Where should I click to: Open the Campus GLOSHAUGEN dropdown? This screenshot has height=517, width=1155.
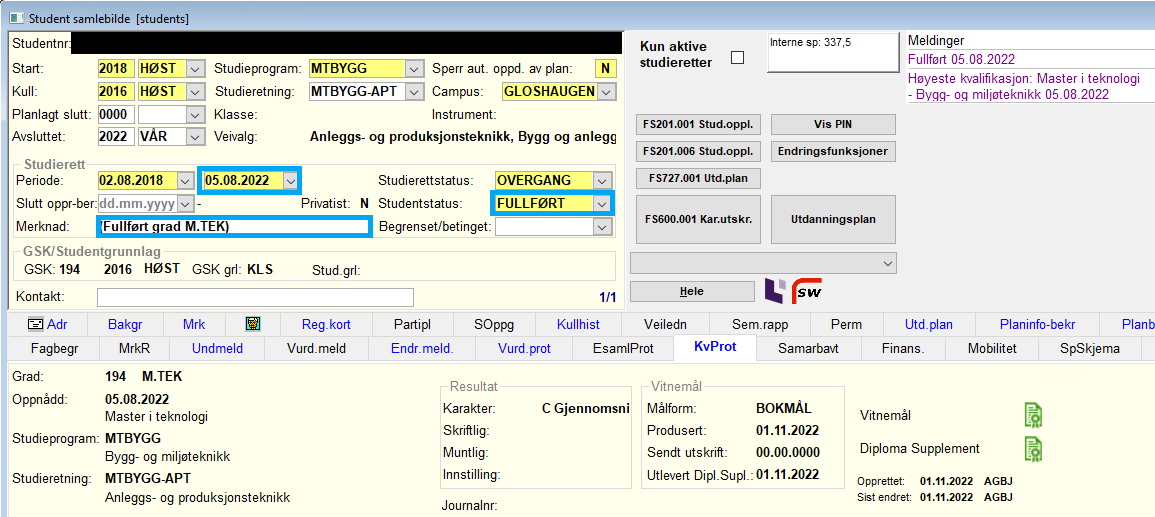coord(607,92)
